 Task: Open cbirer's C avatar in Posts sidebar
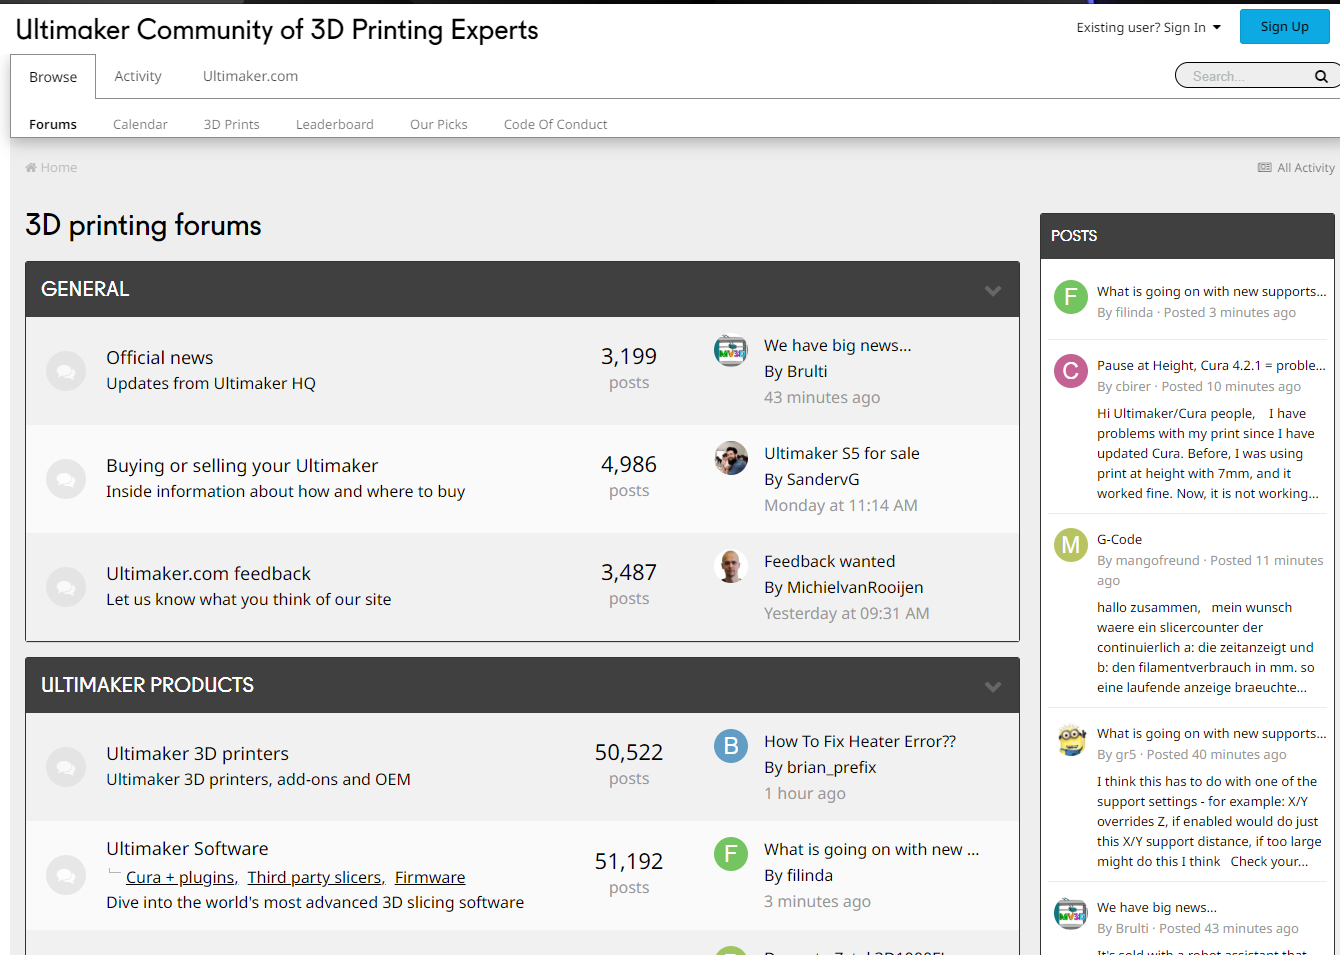click(1071, 371)
